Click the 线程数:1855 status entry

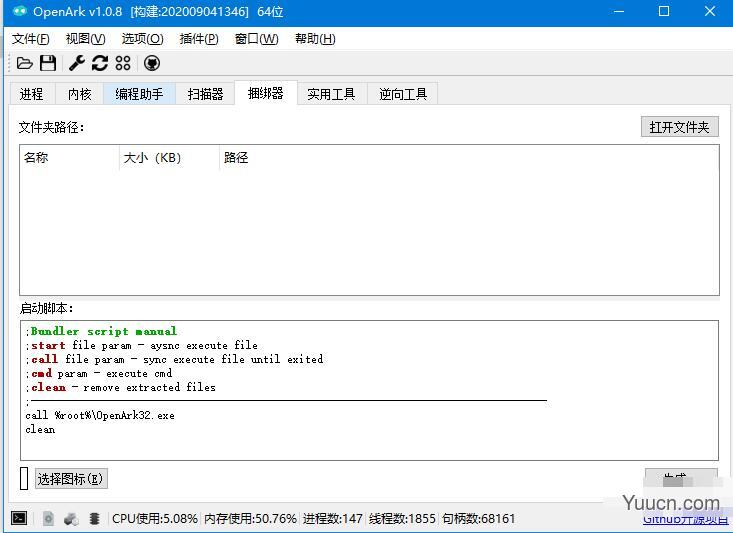[x=402, y=519]
